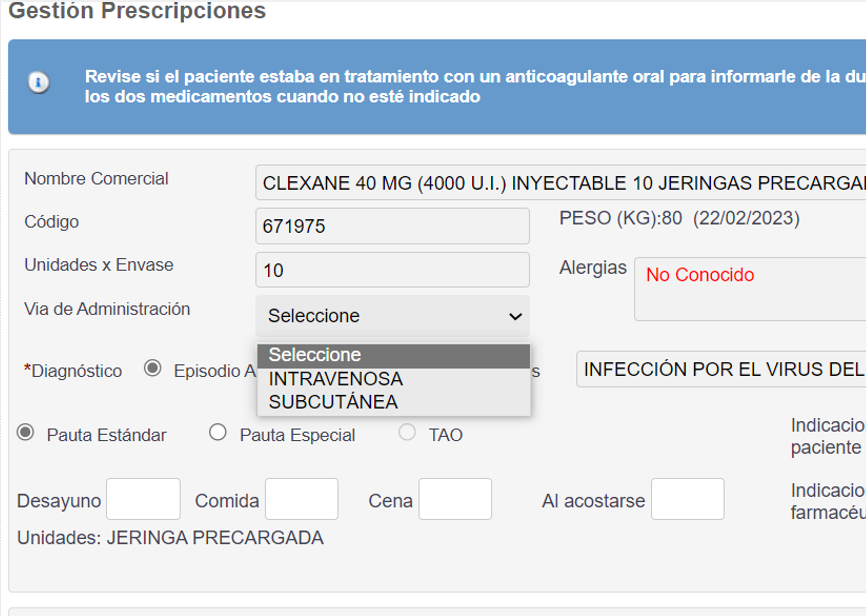Open the Via de Administración dropdown
The height and width of the screenshot is (616, 866).
[393, 316]
